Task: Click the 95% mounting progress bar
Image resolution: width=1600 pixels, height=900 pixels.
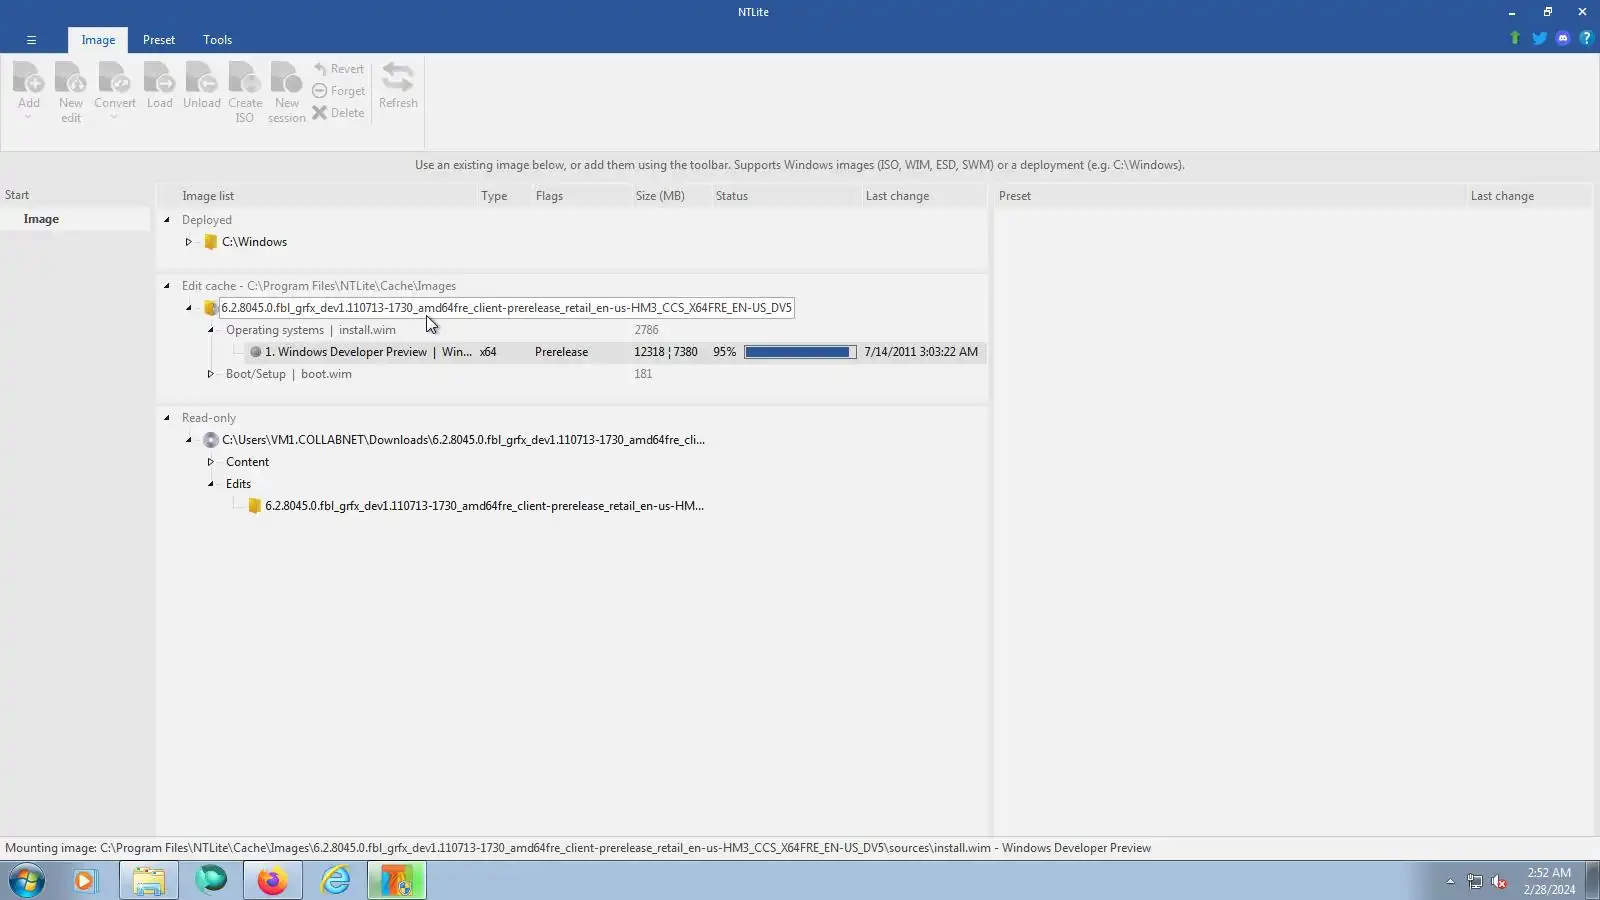Action: tap(800, 352)
